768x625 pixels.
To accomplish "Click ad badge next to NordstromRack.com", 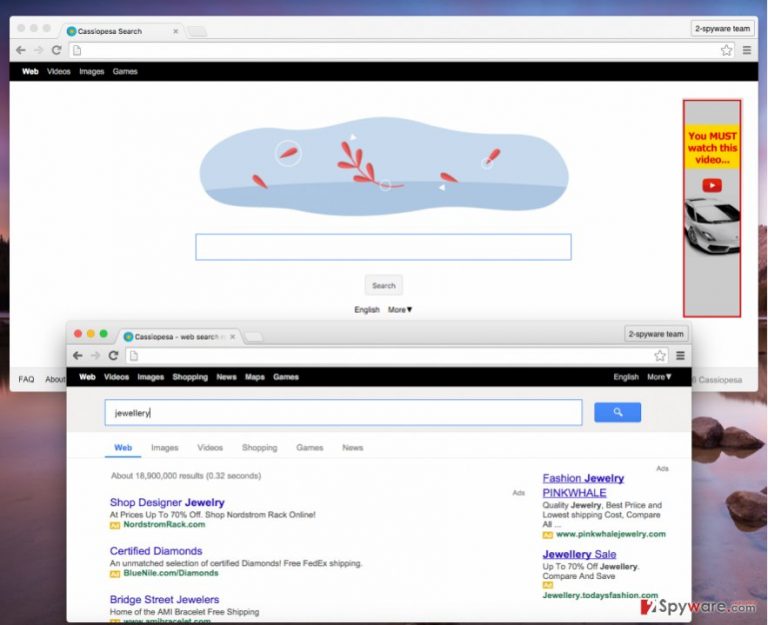I will pos(115,526).
